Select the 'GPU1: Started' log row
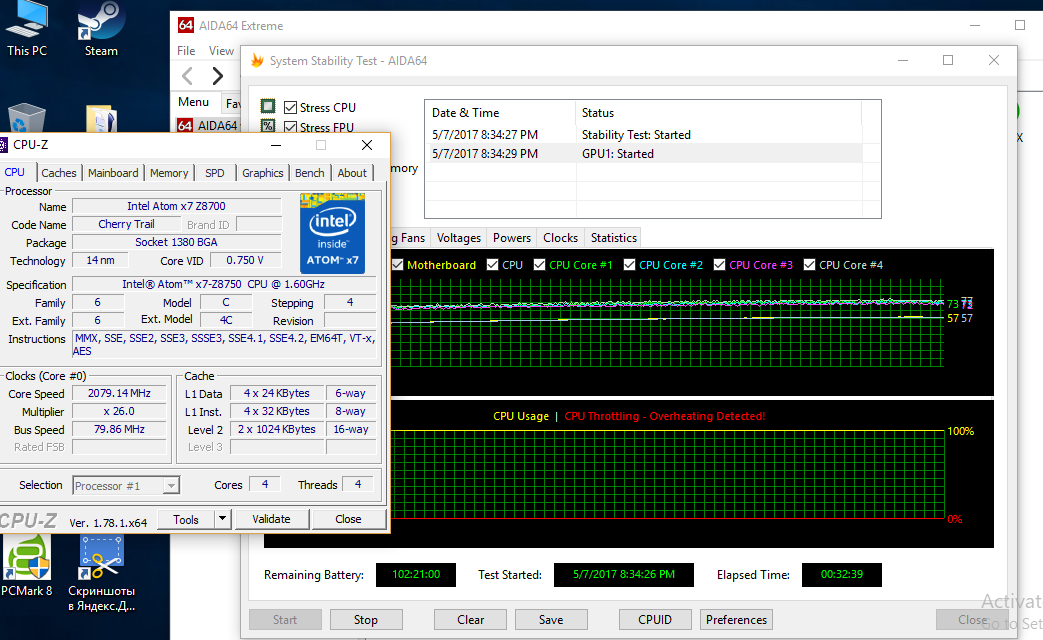 click(644, 154)
